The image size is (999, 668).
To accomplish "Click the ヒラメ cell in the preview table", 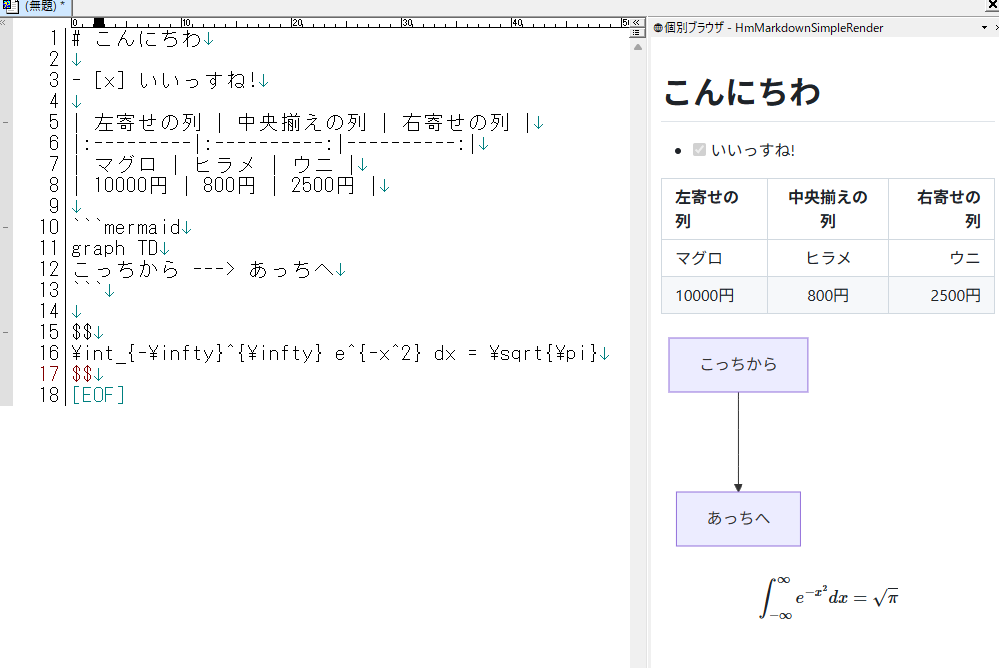I will tap(828, 258).
